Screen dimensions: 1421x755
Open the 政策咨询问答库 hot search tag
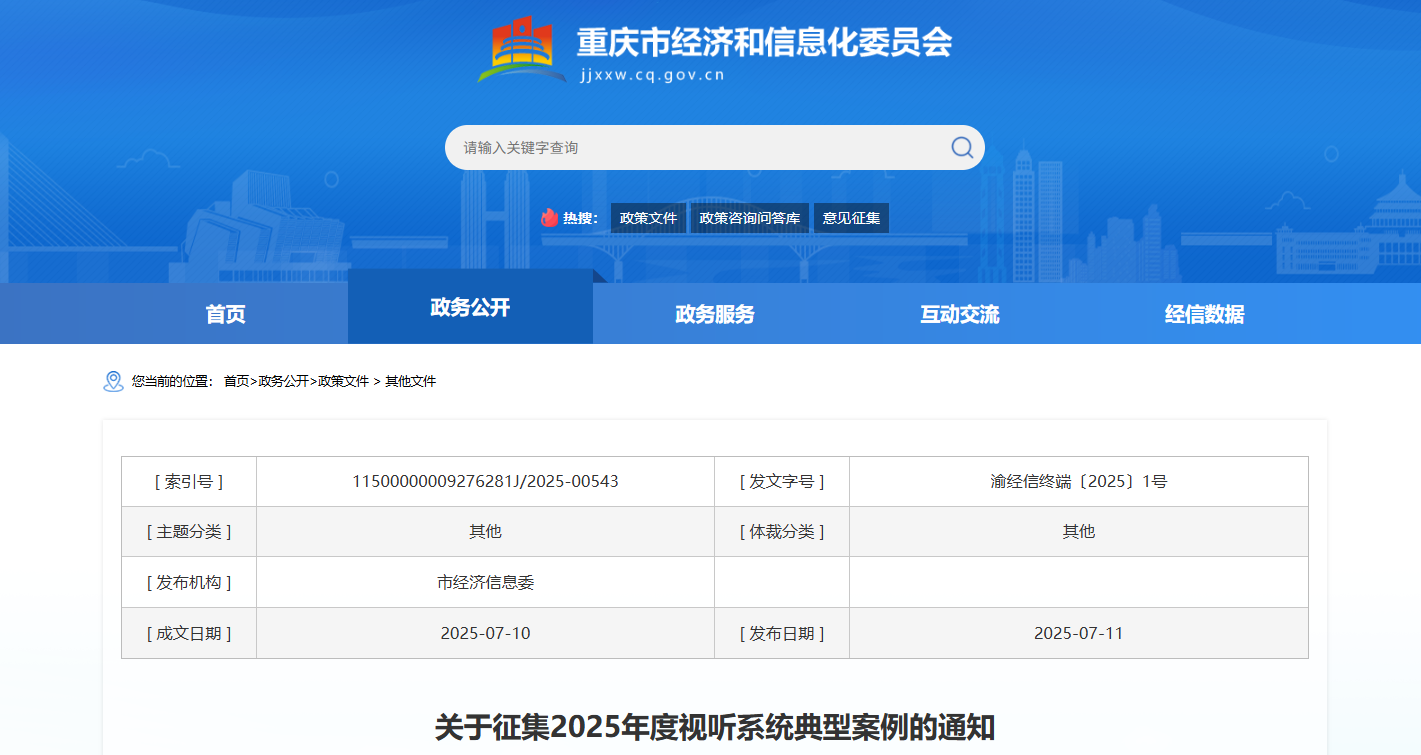point(749,218)
